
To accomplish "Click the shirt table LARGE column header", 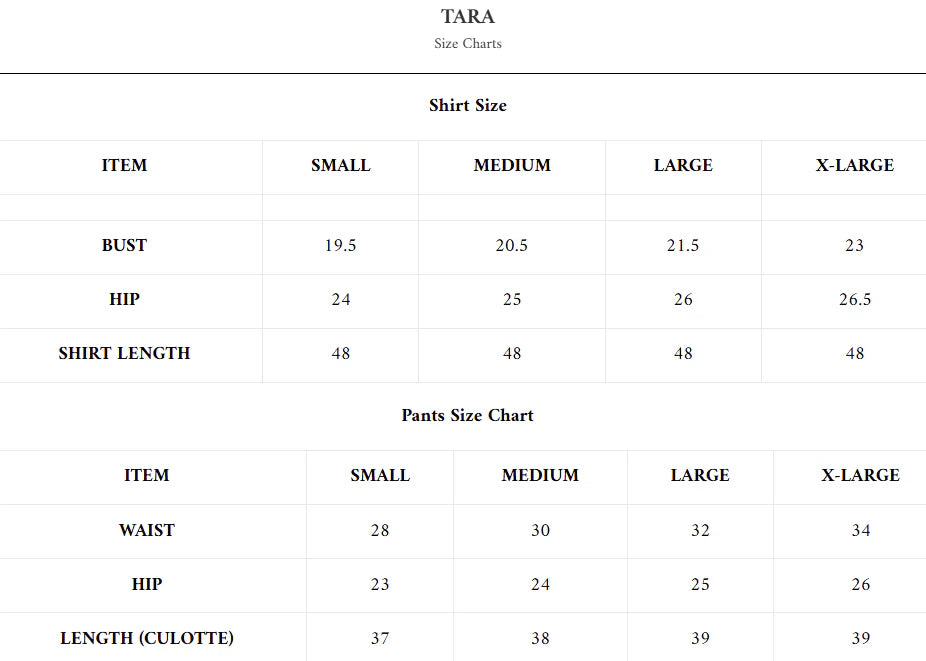I will click(x=683, y=165).
